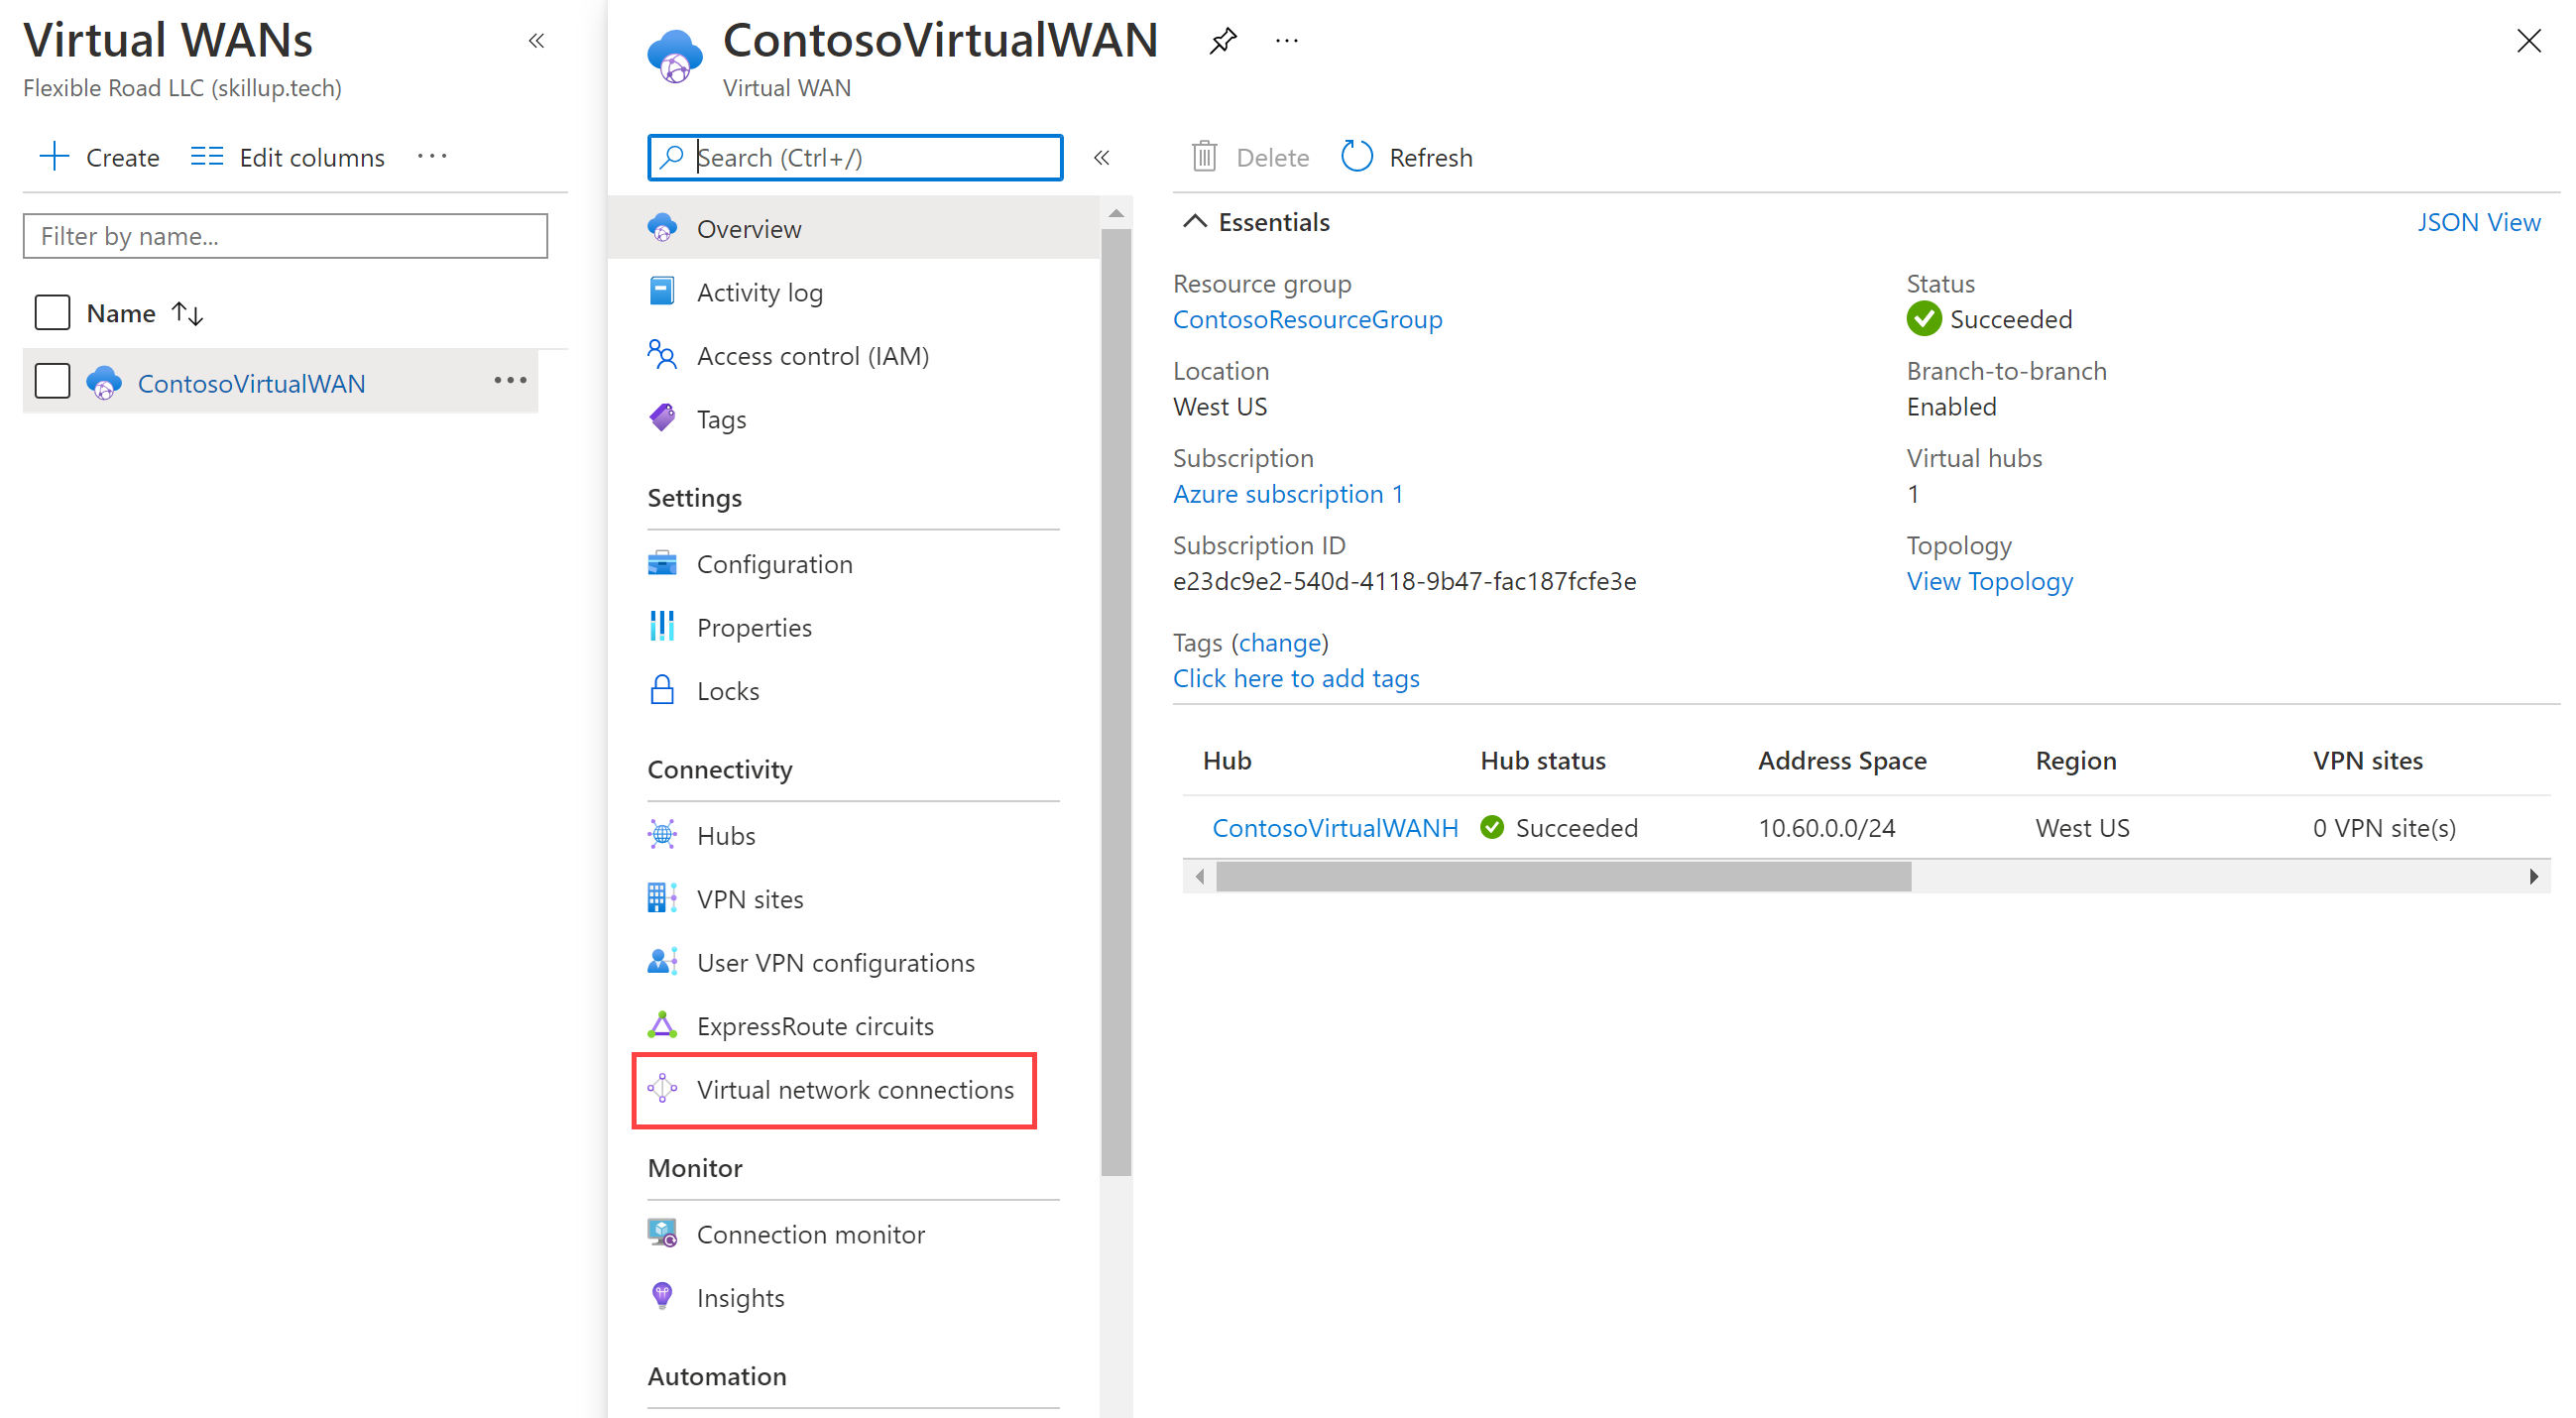Click the View Topology link
Screen dimensions: 2576x1418
pos(1988,581)
